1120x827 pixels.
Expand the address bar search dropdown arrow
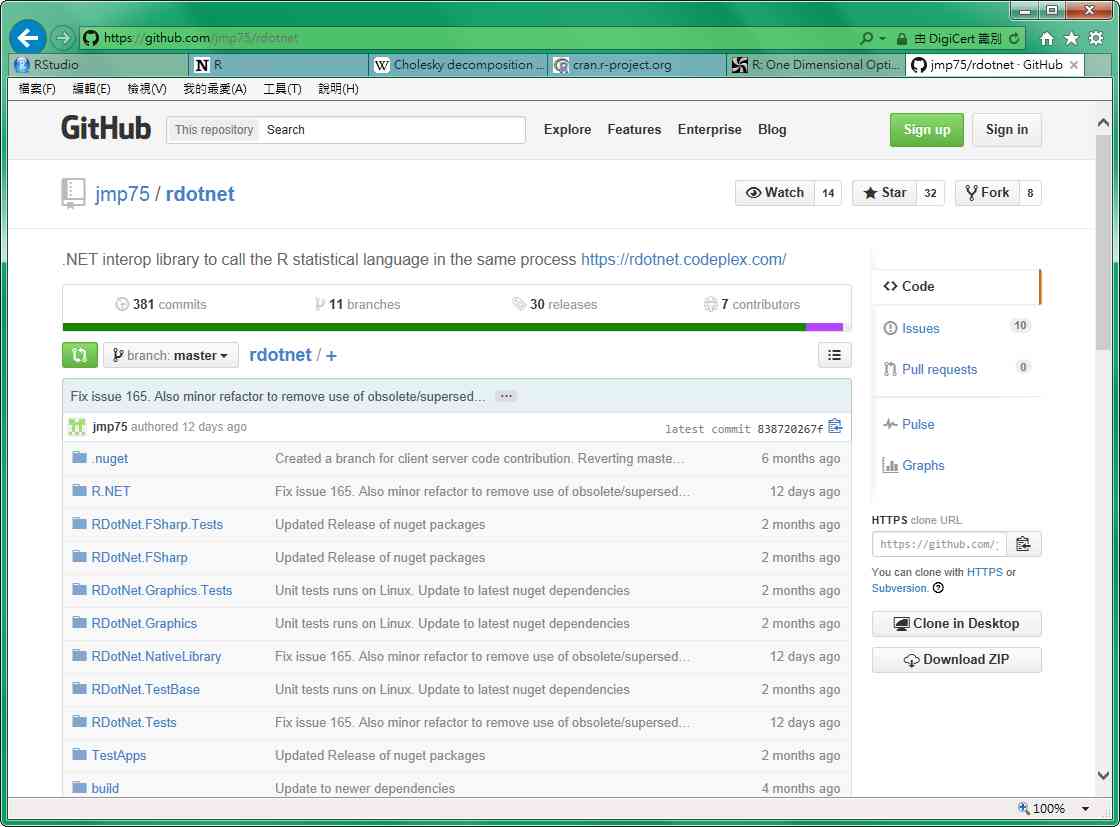pyautogui.click(x=882, y=38)
